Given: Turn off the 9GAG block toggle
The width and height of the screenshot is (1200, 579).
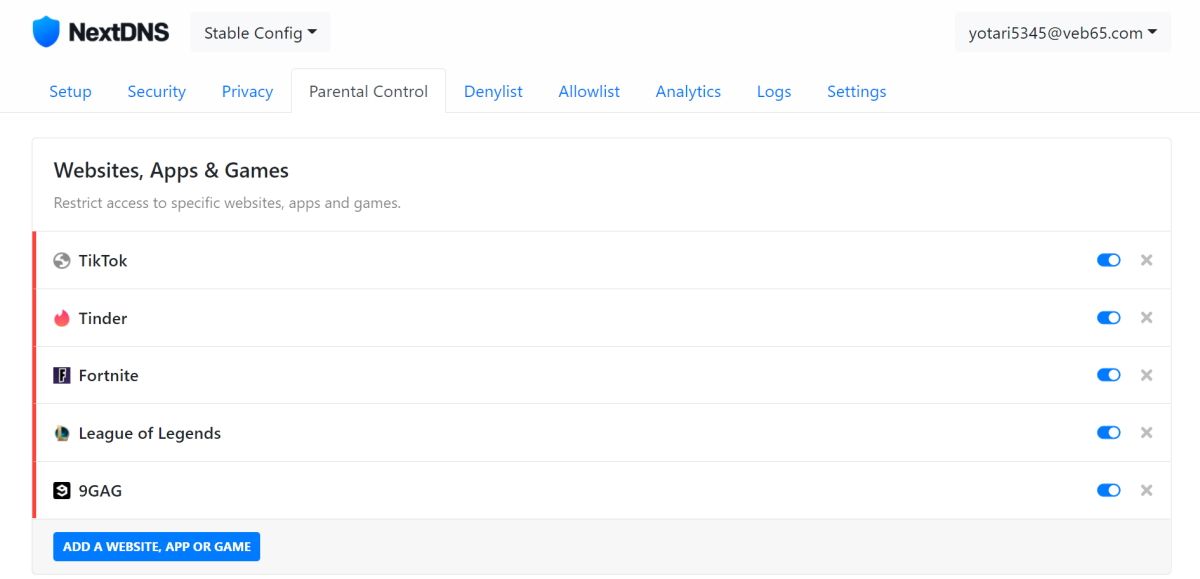Looking at the screenshot, I should [x=1108, y=490].
